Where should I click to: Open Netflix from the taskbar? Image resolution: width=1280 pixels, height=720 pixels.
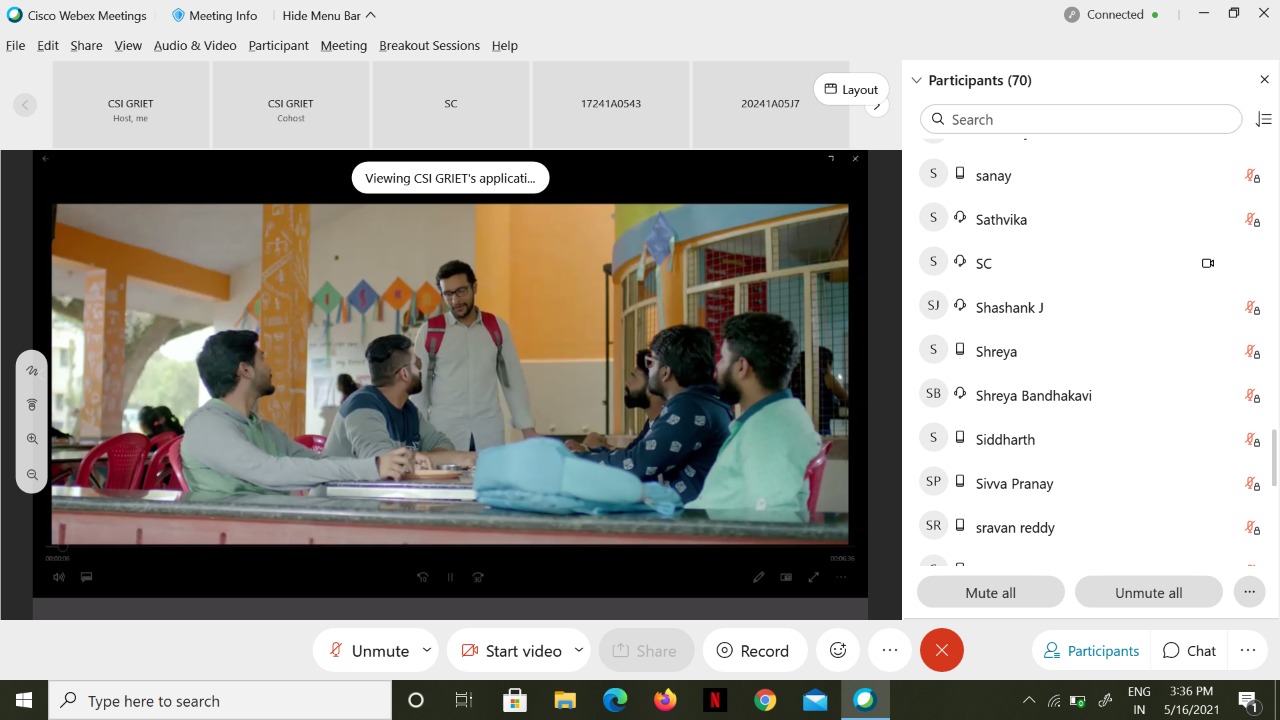pos(715,700)
